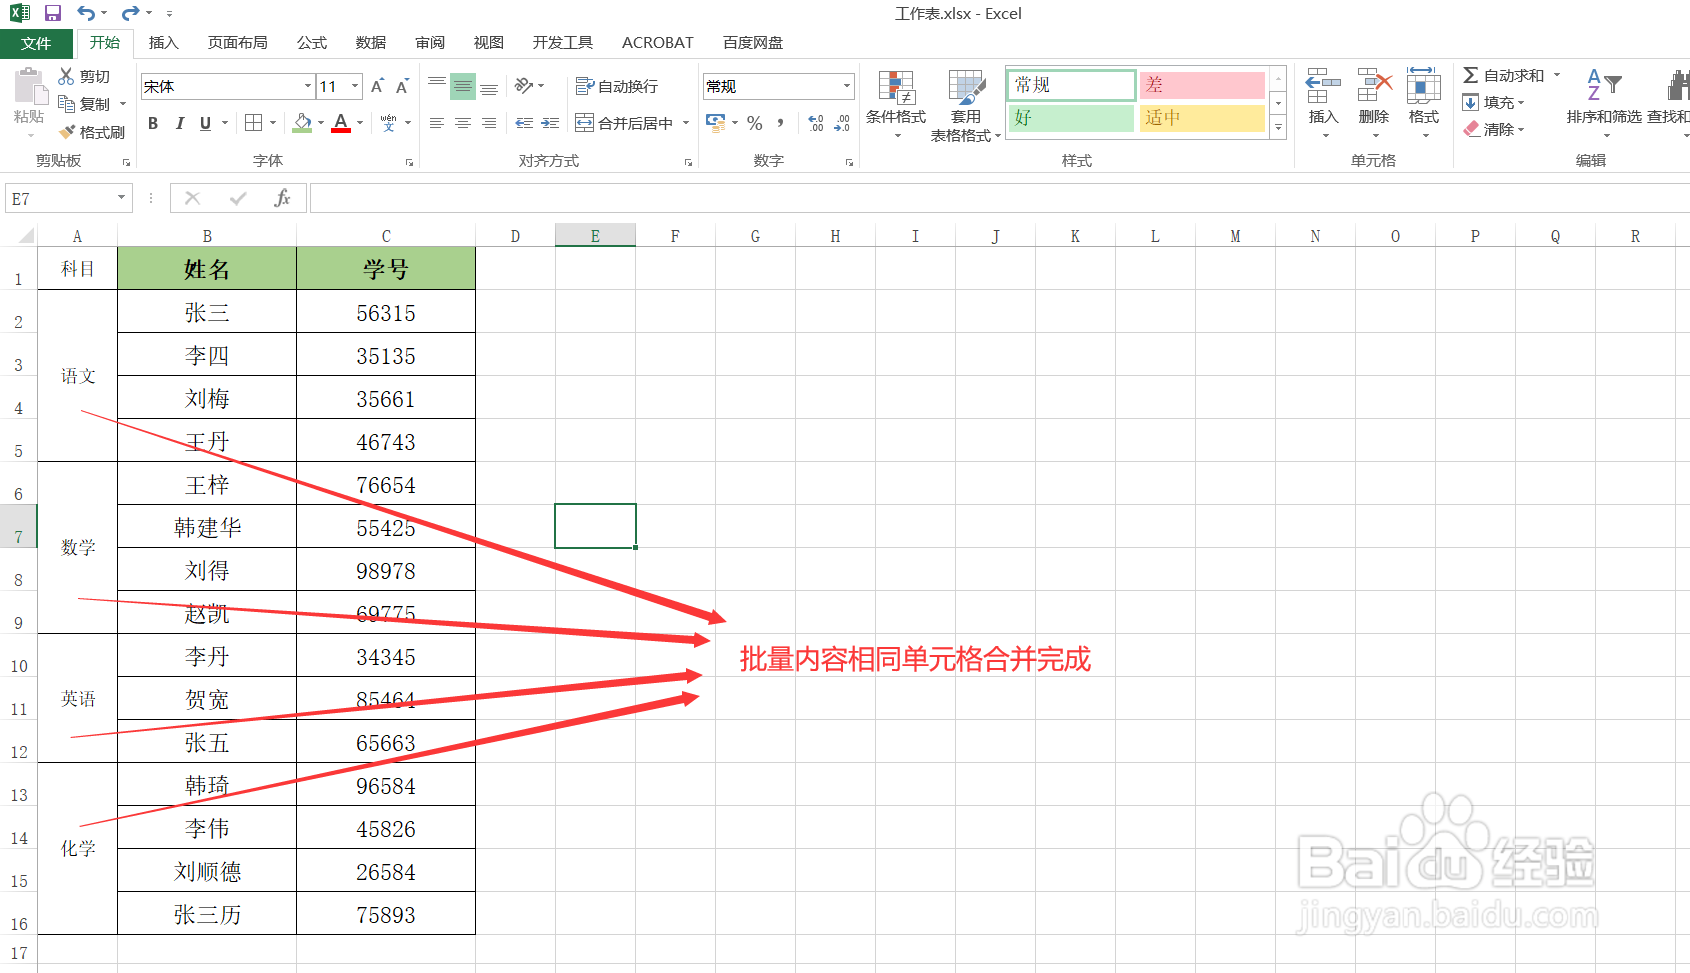Click the 插入 insert cells icon
Viewport: 1690px width, 973px height.
pos(1323,87)
